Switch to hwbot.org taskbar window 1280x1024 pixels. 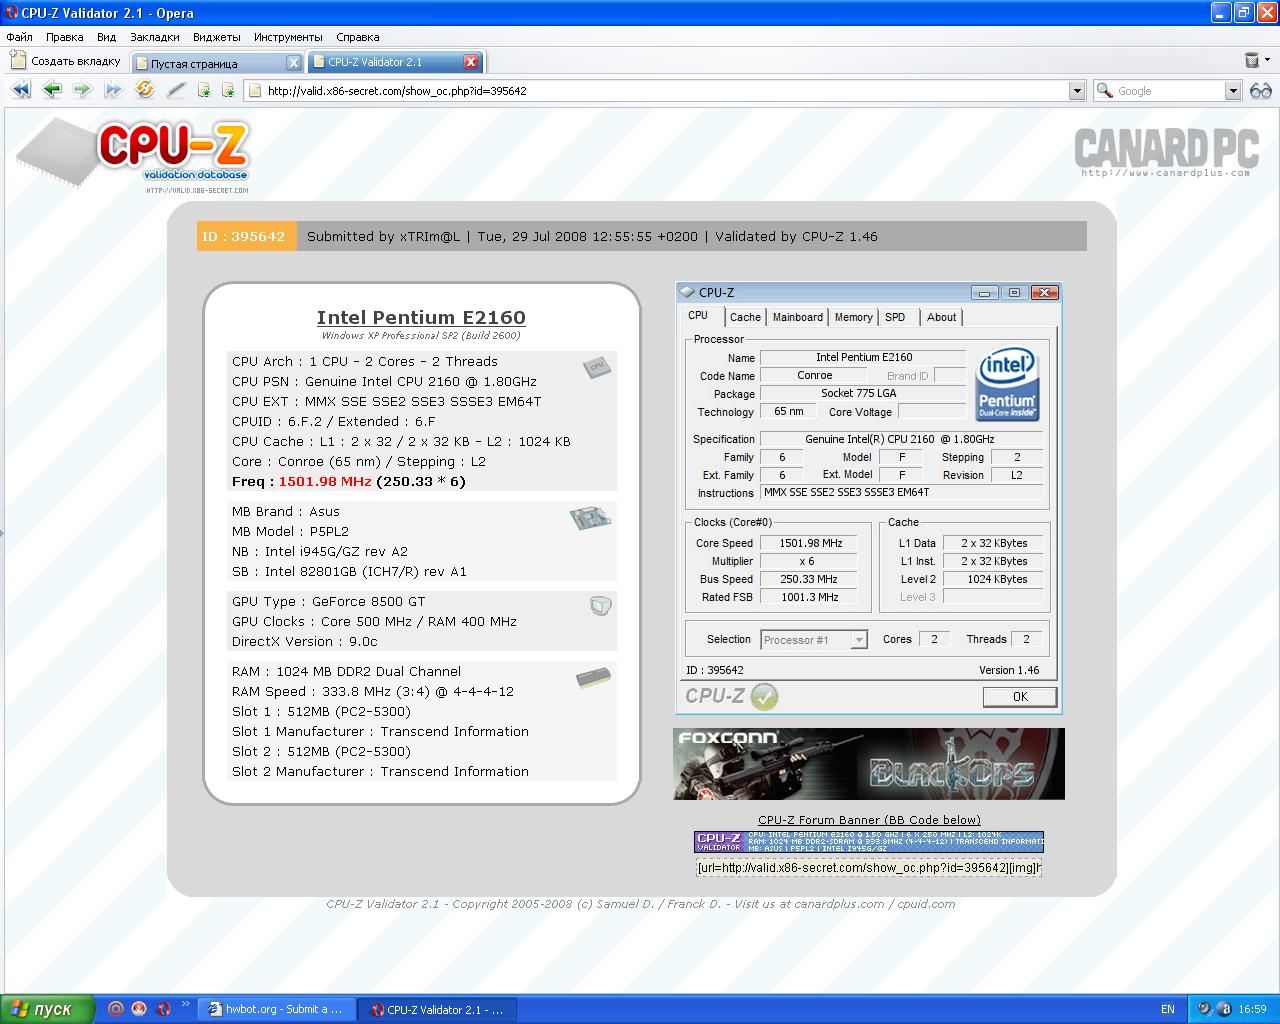pos(277,1009)
